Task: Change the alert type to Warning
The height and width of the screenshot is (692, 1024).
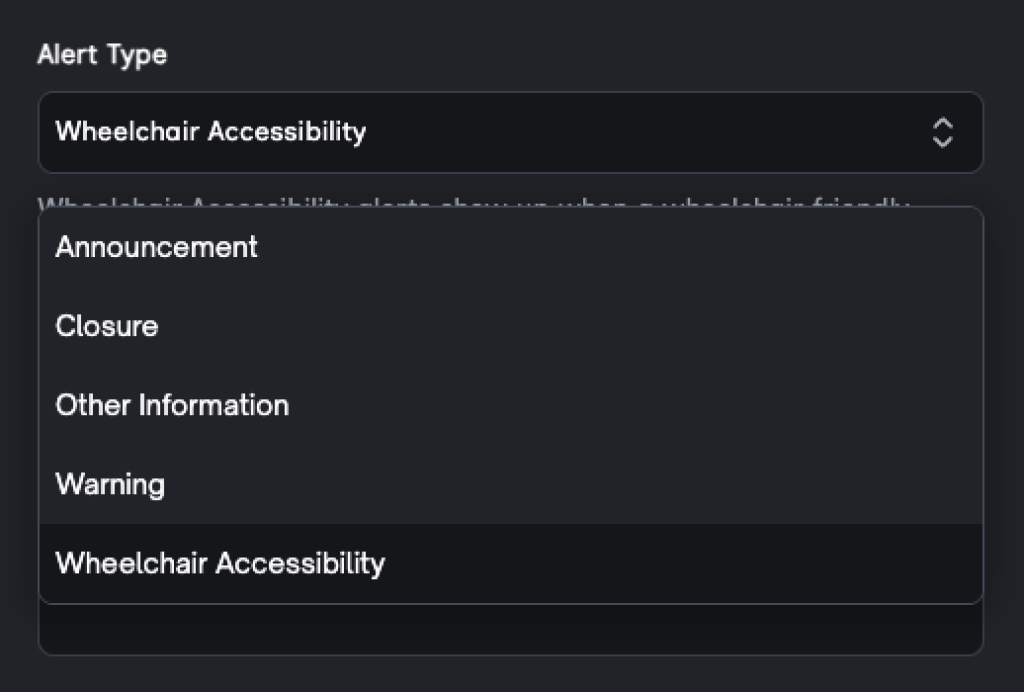Action: tap(110, 484)
